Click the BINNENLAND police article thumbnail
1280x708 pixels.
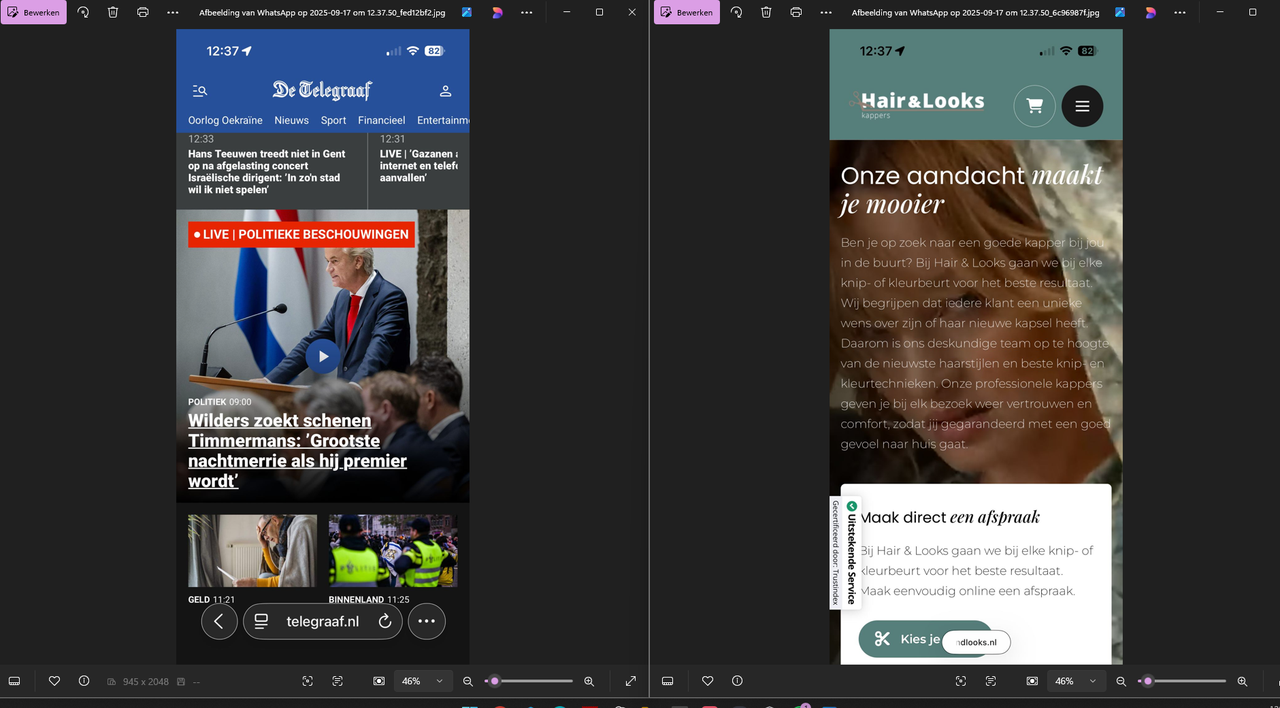coord(393,551)
